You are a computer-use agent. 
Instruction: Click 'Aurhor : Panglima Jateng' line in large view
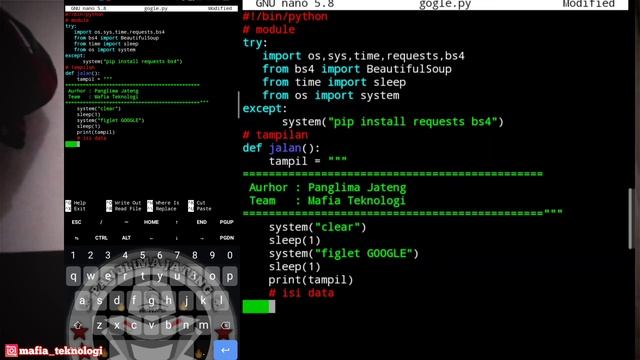pos(328,188)
